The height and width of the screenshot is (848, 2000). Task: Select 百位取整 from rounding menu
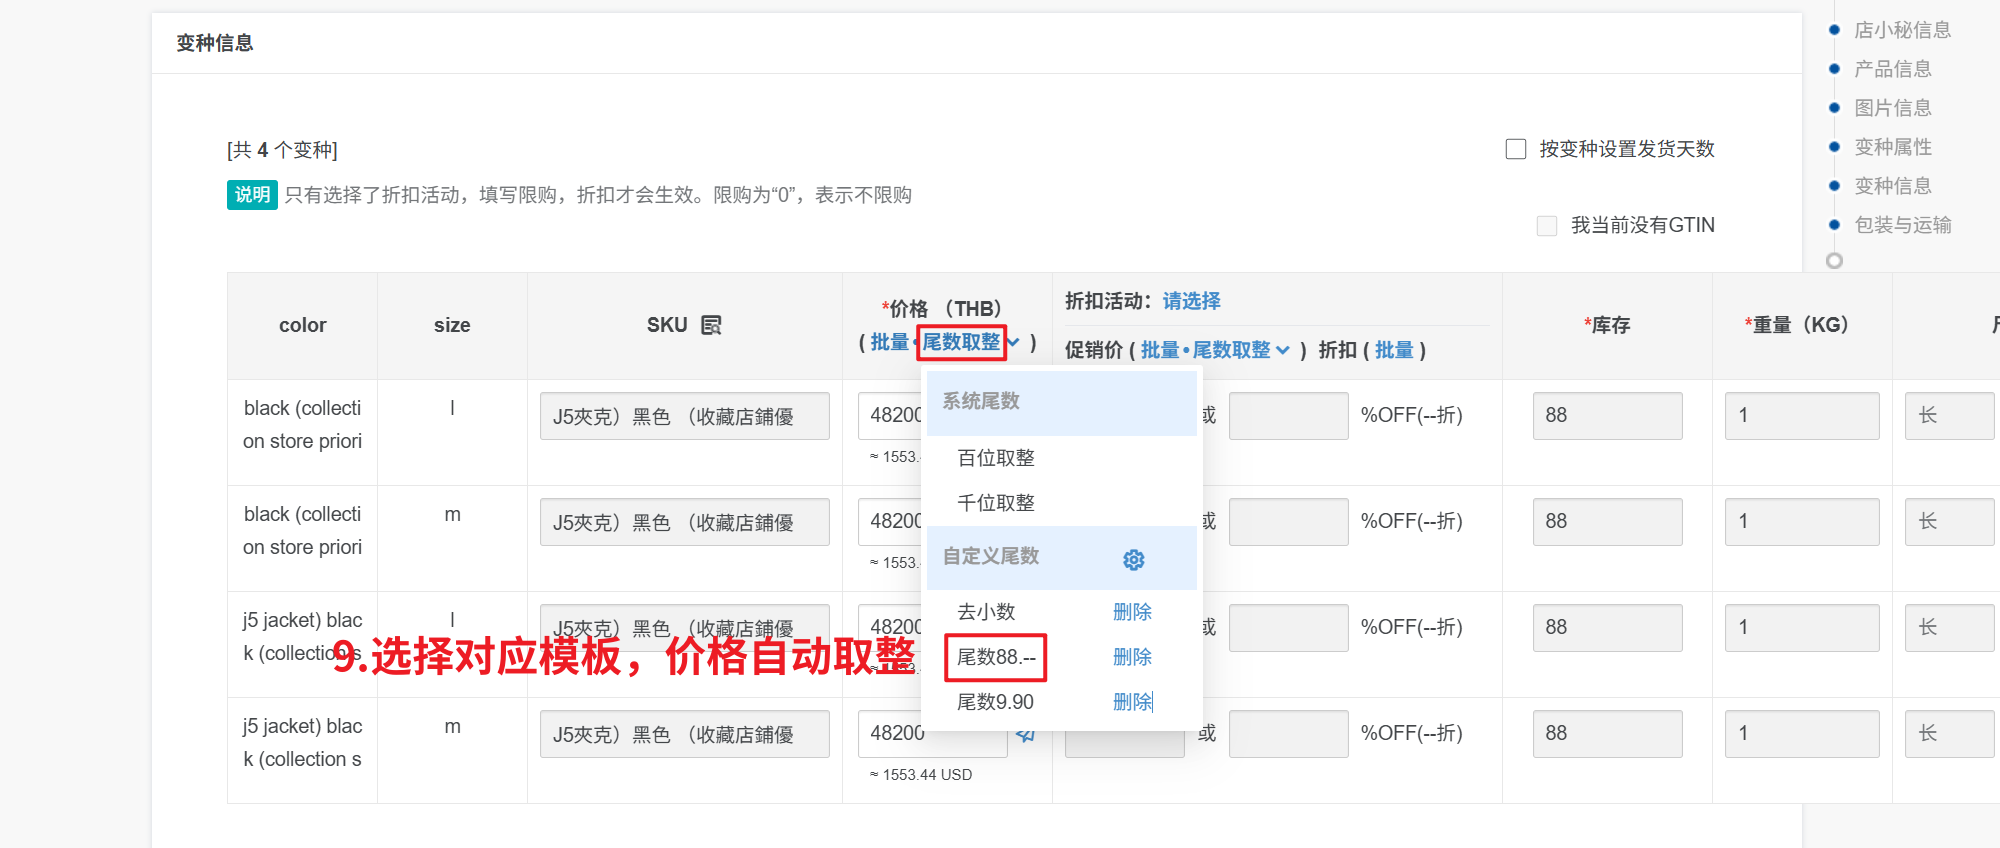[996, 458]
